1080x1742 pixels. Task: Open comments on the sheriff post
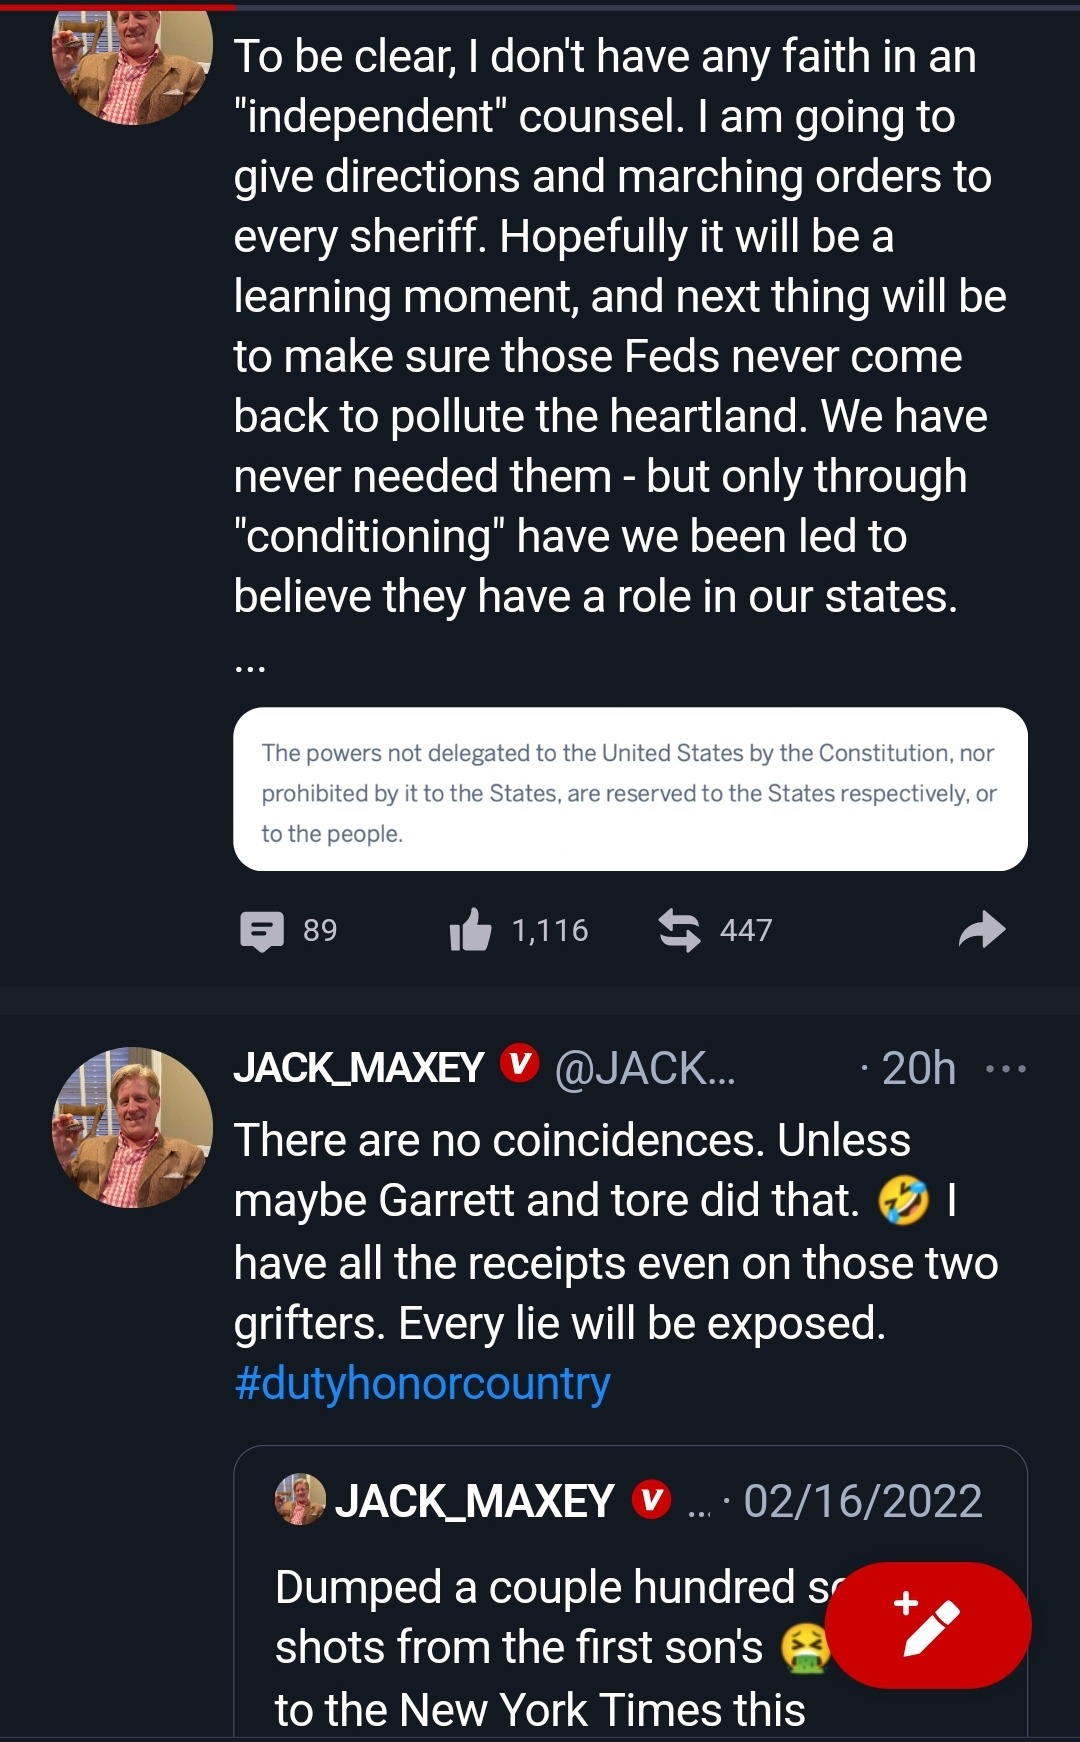coord(263,931)
